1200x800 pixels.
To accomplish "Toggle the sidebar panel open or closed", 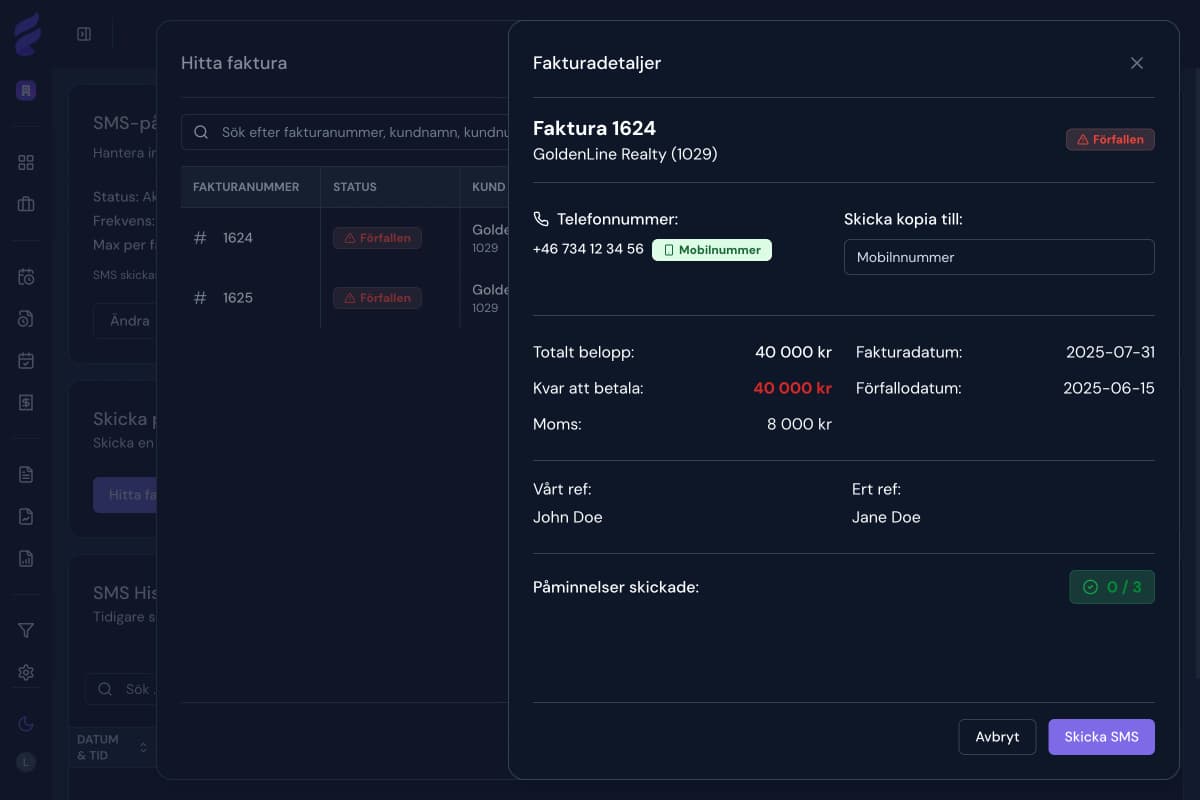I will (84, 33).
